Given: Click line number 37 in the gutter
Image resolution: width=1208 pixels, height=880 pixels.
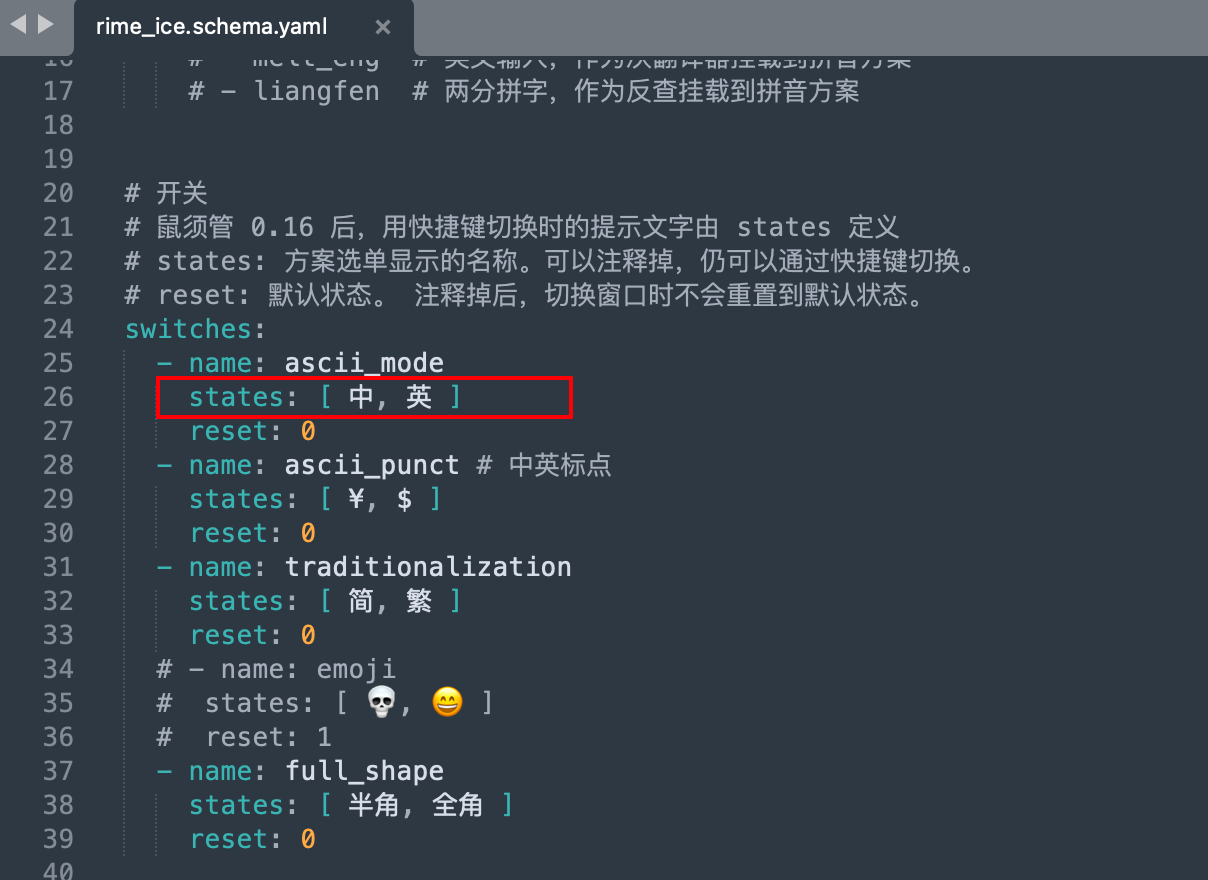Looking at the screenshot, I should point(58,771).
